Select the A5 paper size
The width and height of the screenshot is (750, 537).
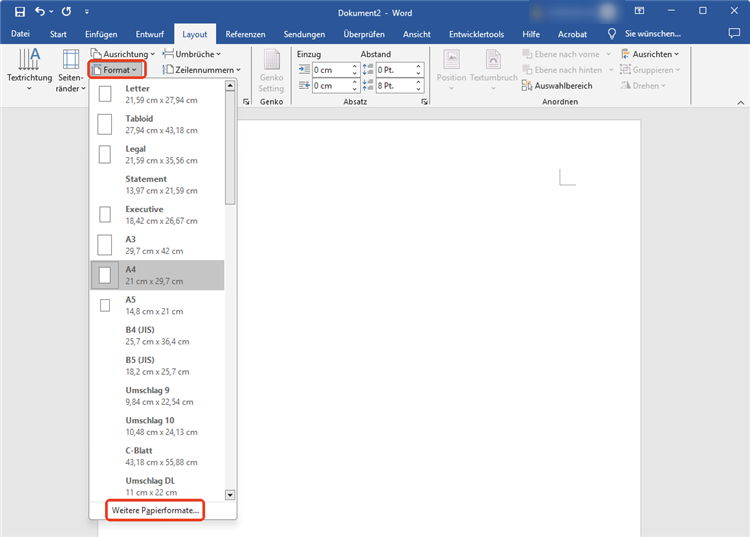point(157,305)
